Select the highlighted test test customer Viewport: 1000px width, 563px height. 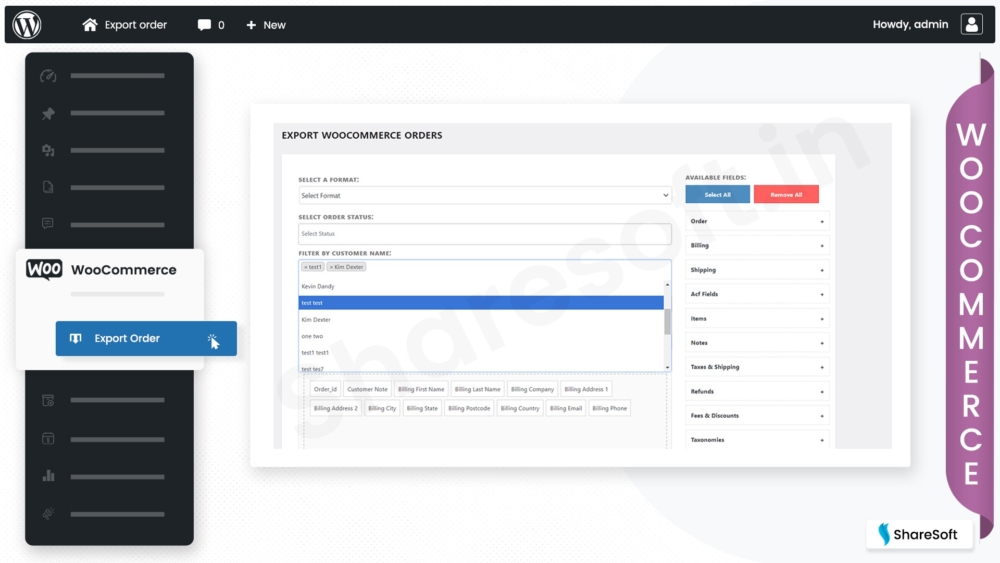[481, 303]
